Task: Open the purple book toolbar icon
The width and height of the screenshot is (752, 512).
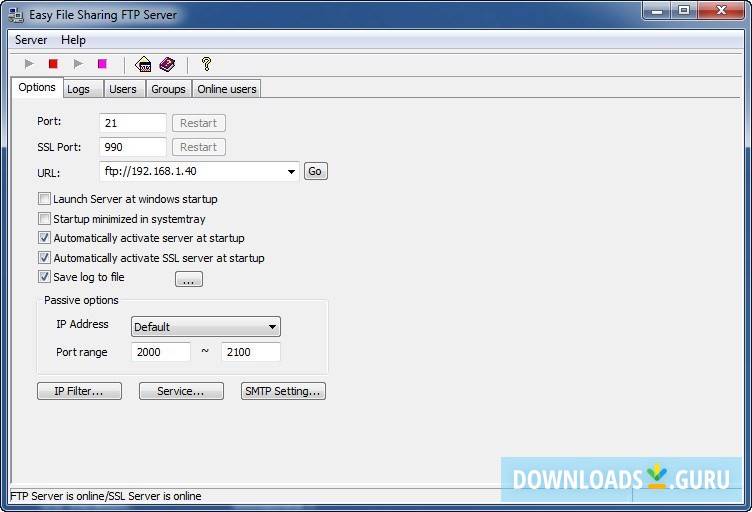Action: point(167,64)
